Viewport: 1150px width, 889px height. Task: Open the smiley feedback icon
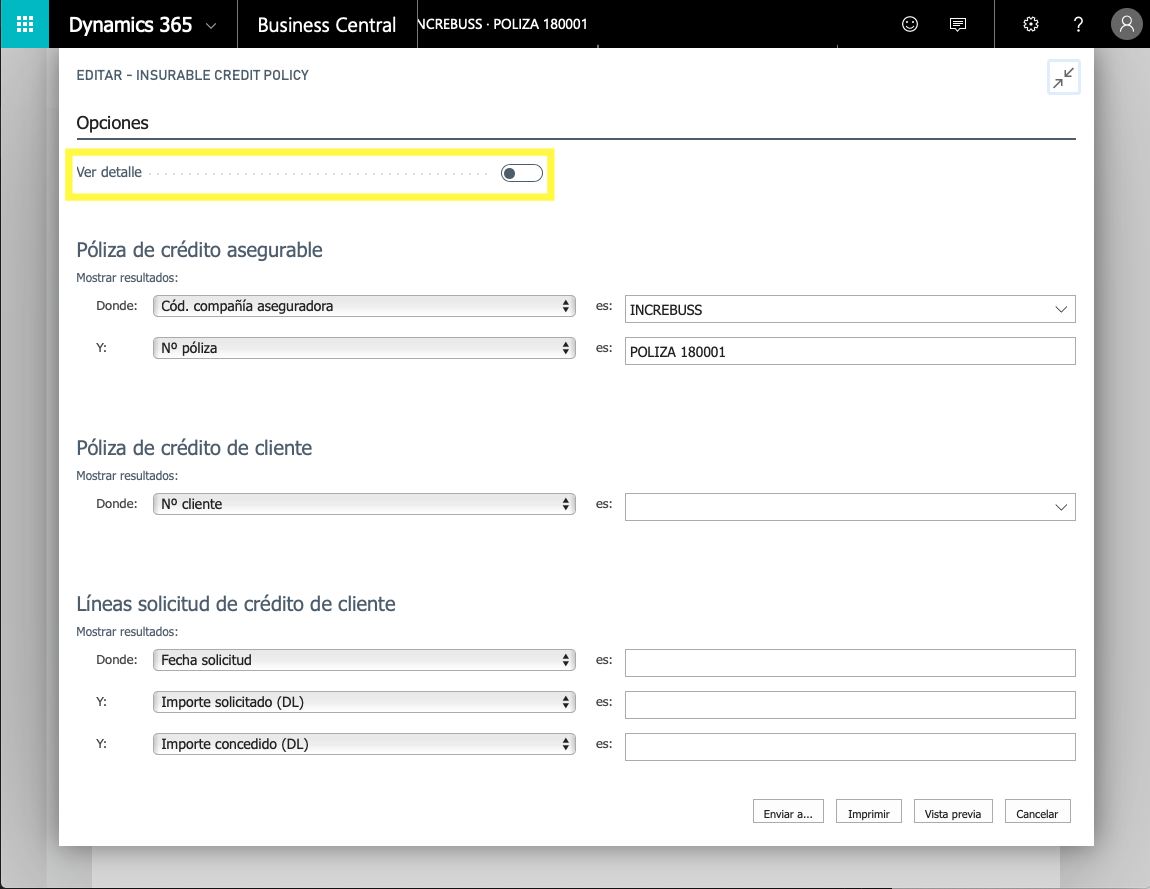(x=909, y=24)
